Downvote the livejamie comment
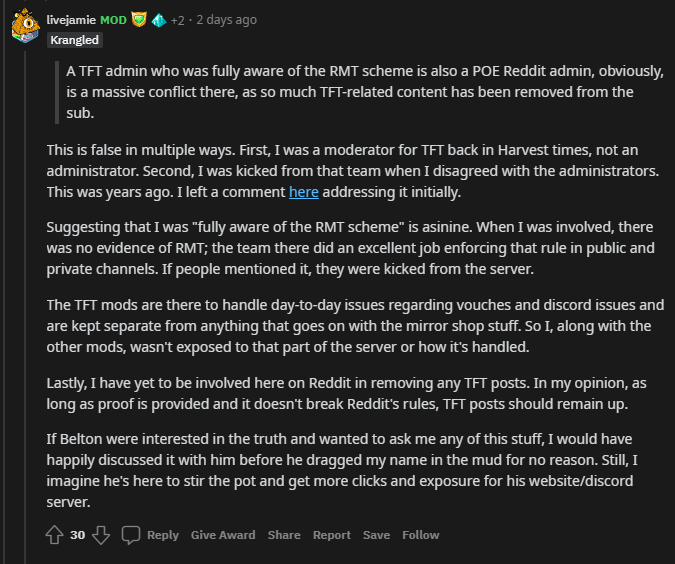 click(101, 535)
